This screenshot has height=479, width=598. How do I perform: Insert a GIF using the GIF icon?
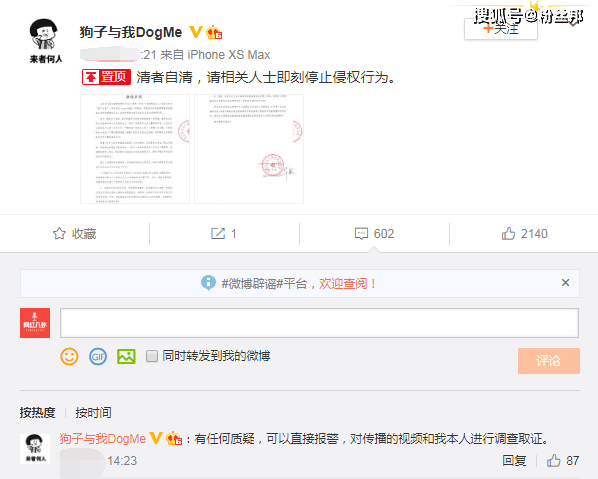point(98,357)
